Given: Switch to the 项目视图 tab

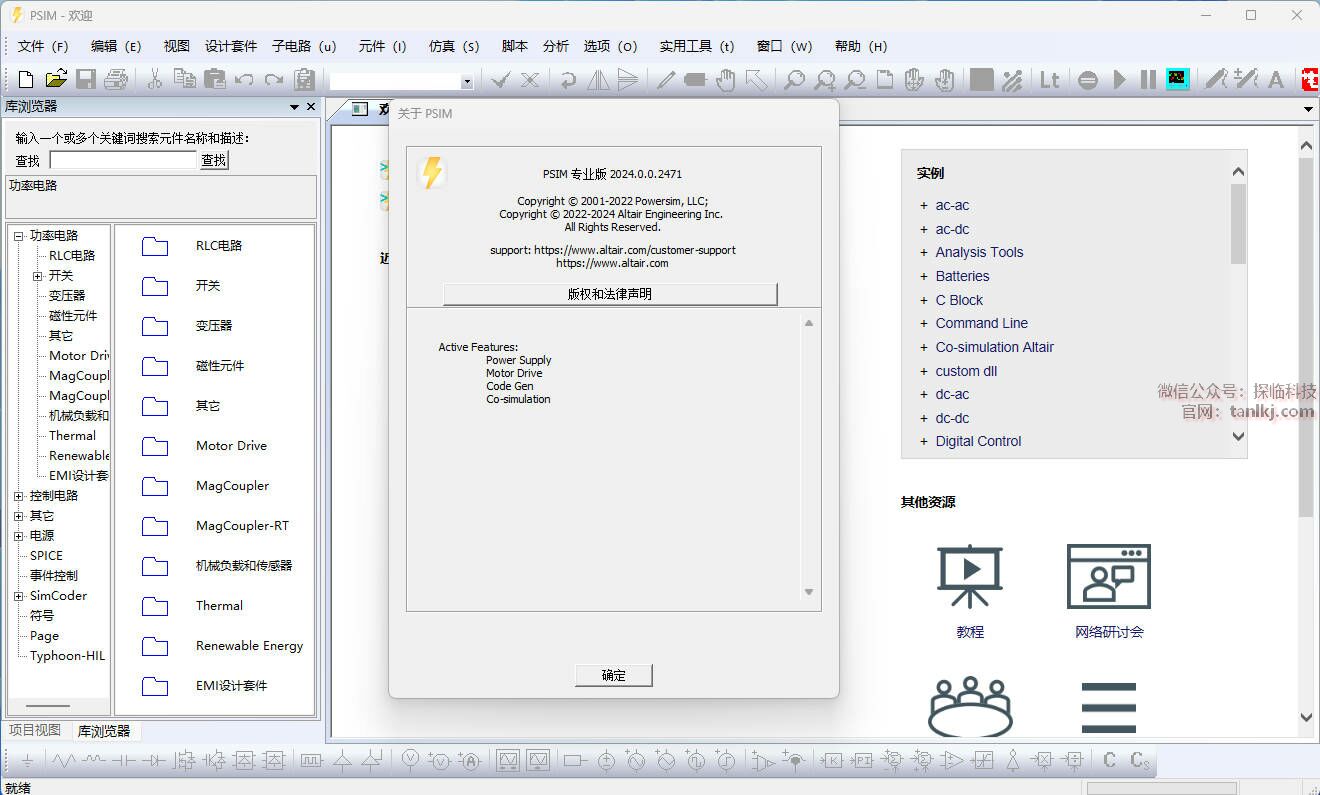Looking at the screenshot, I should point(35,731).
